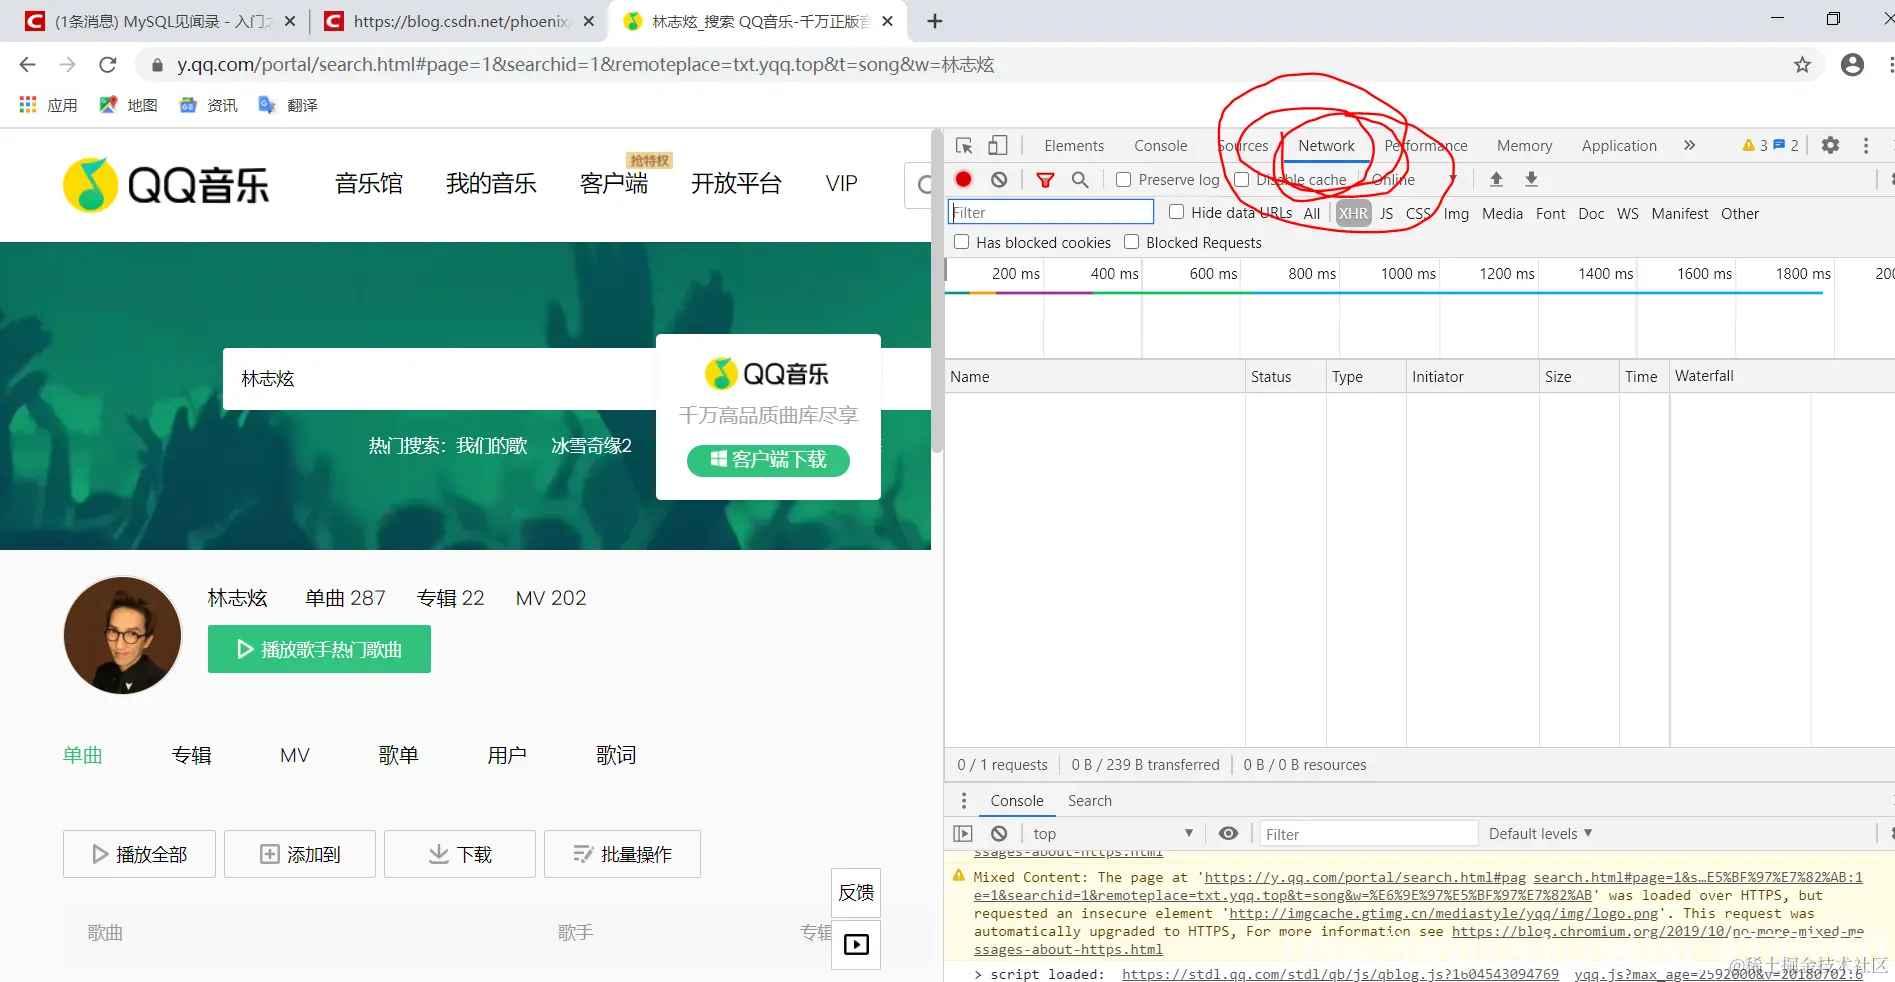Open the Memory panel tab
This screenshot has width=1895, height=982.
1524,145
